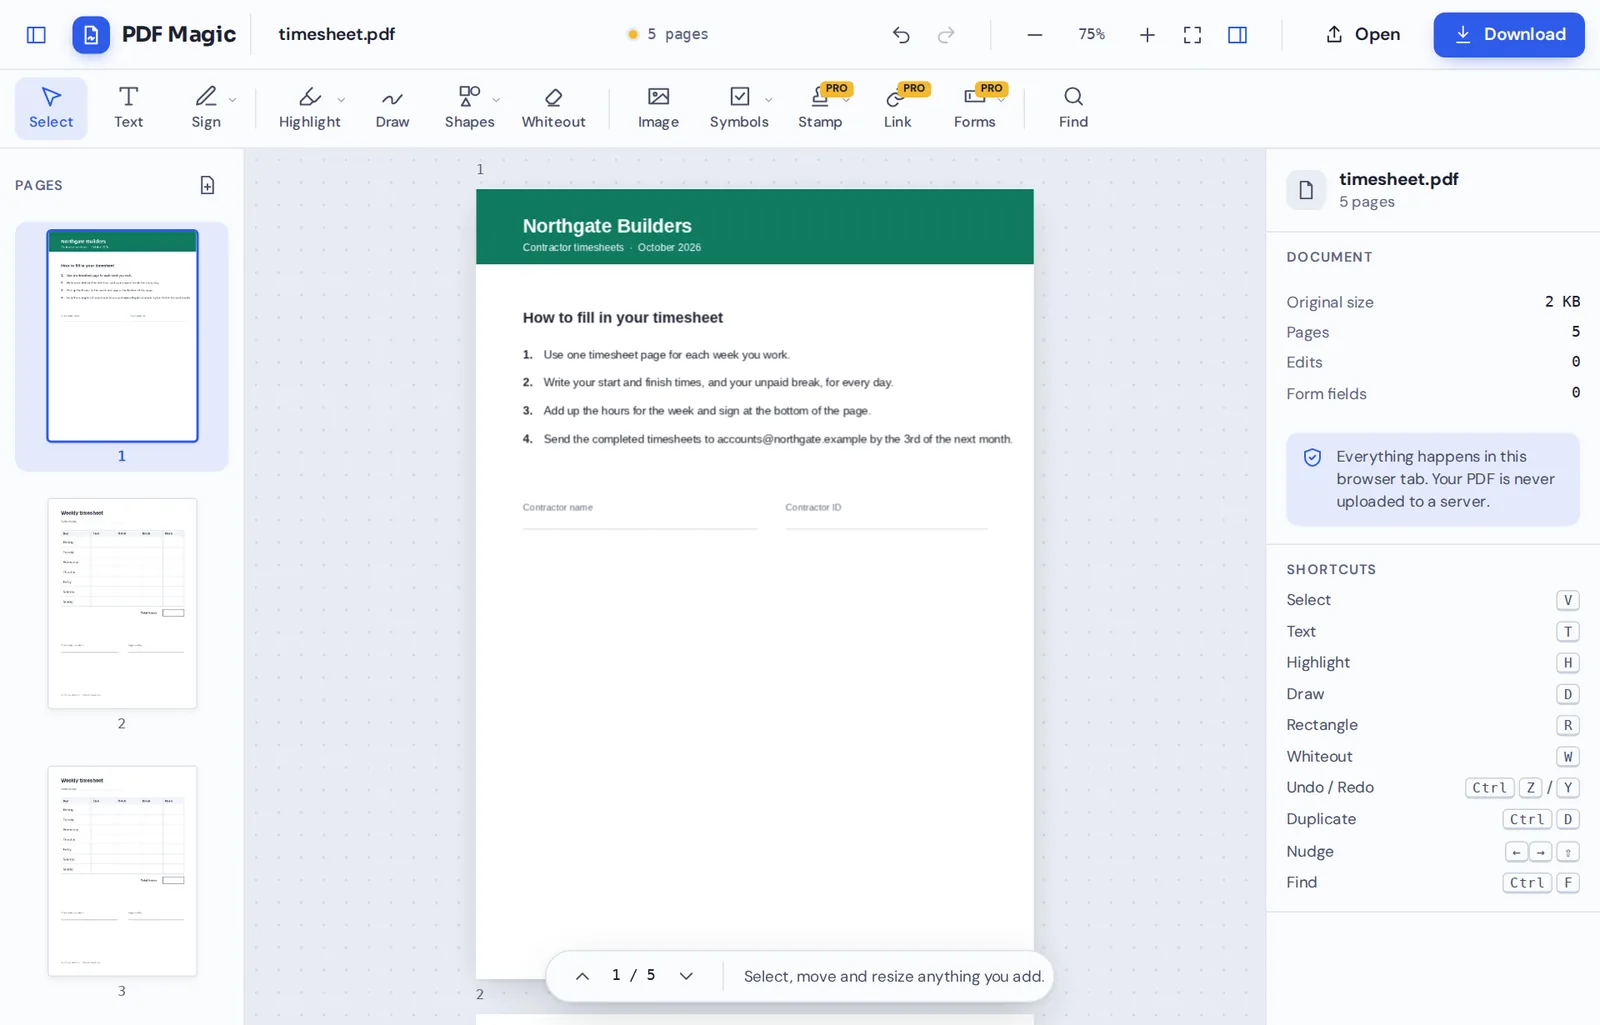1600x1025 pixels.
Task: Click the 'How to fill in your timesheet' heading
Action: (622, 318)
